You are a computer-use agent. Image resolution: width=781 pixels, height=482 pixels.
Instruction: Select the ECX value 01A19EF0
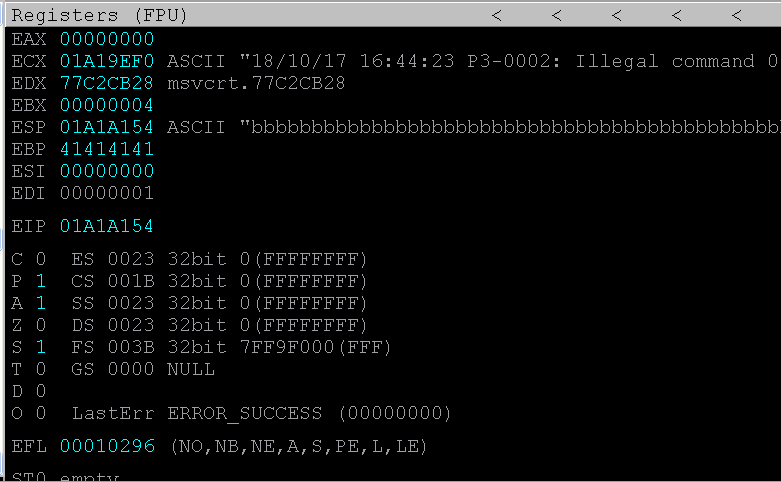[107, 61]
